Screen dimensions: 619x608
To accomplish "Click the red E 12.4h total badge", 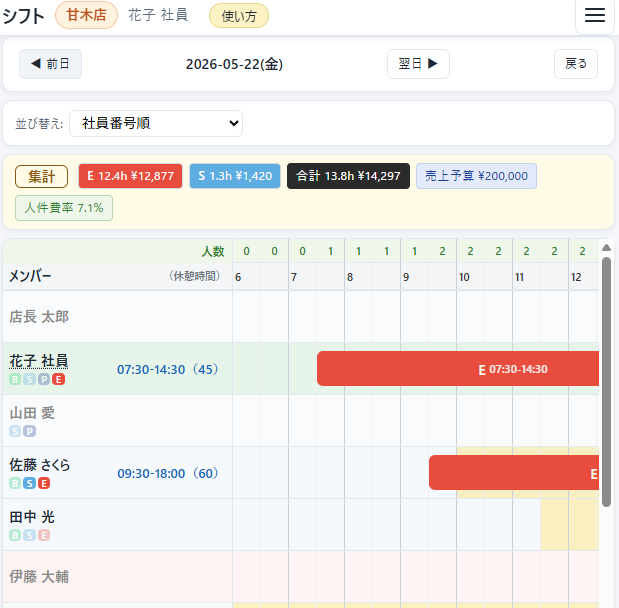I will click(130, 176).
